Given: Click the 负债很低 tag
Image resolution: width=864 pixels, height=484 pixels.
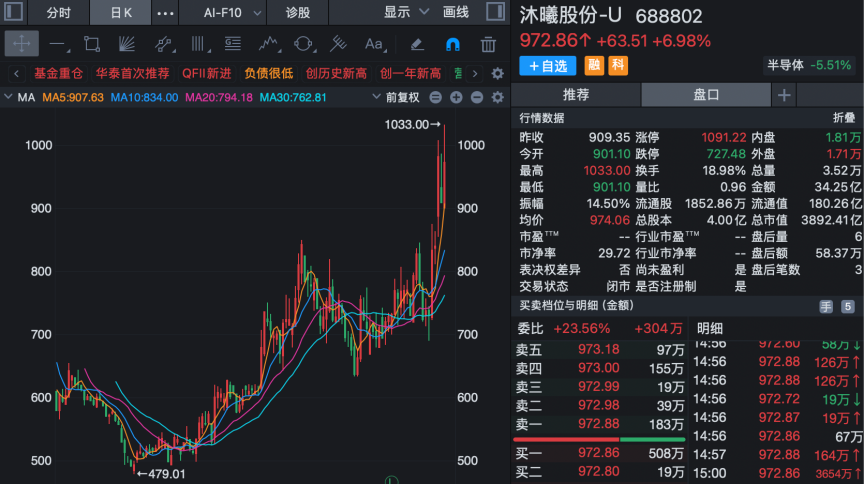Looking at the screenshot, I should click(269, 73).
